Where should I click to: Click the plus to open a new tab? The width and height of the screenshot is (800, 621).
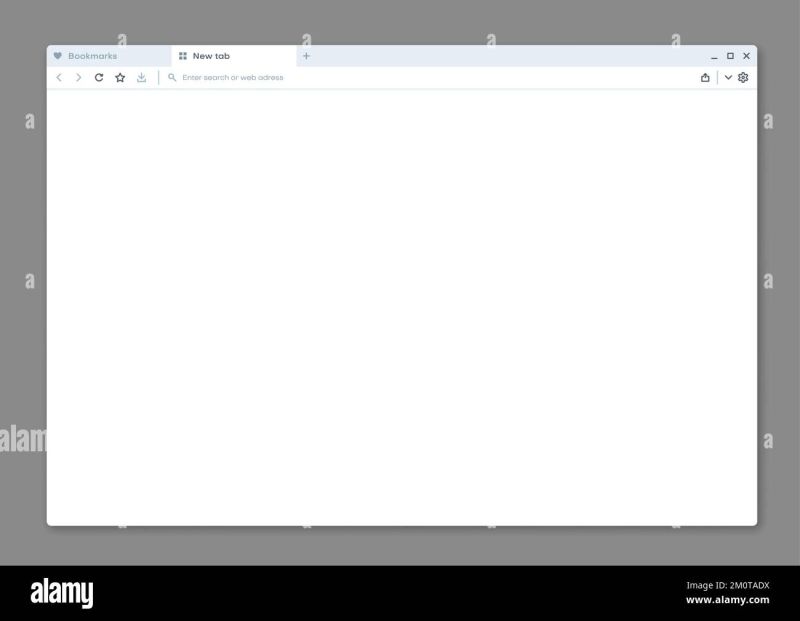(x=306, y=56)
